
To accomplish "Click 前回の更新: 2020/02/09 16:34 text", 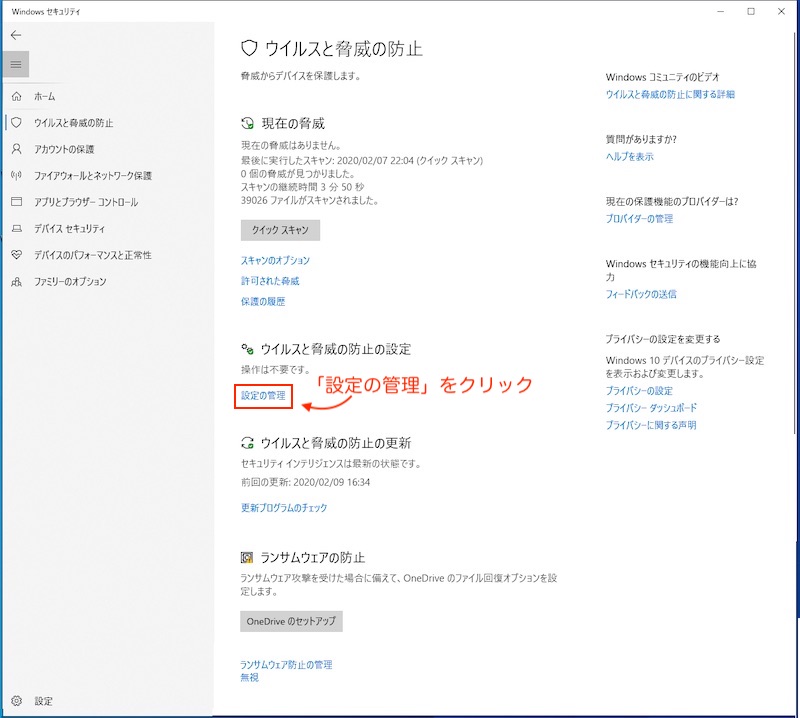I will 305,482.
